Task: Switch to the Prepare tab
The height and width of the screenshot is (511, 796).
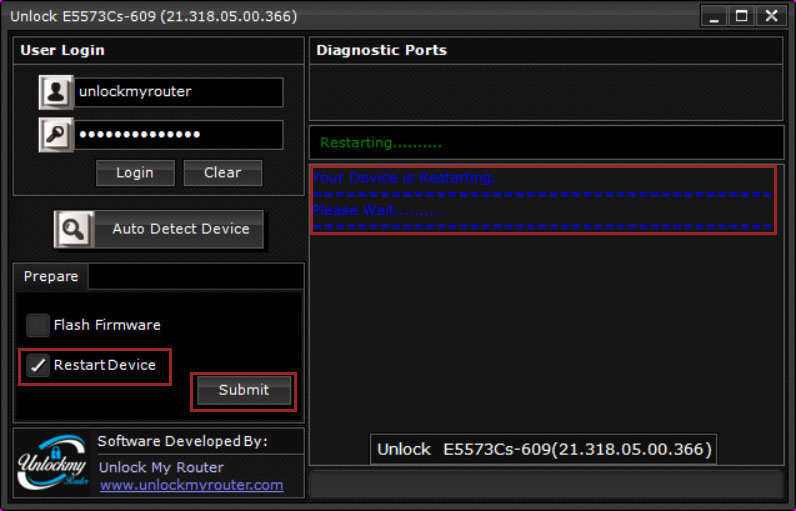Action: (51, 277)
